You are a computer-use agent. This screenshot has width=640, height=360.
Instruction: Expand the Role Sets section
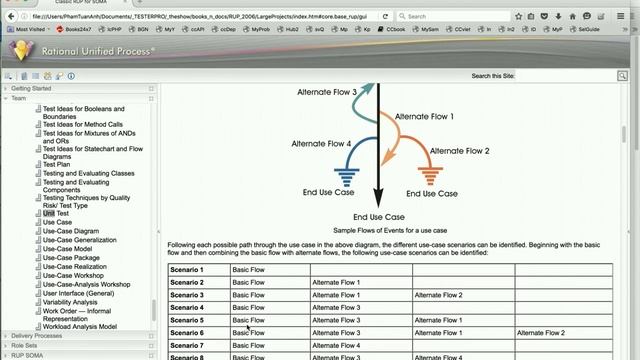[5, 346]
